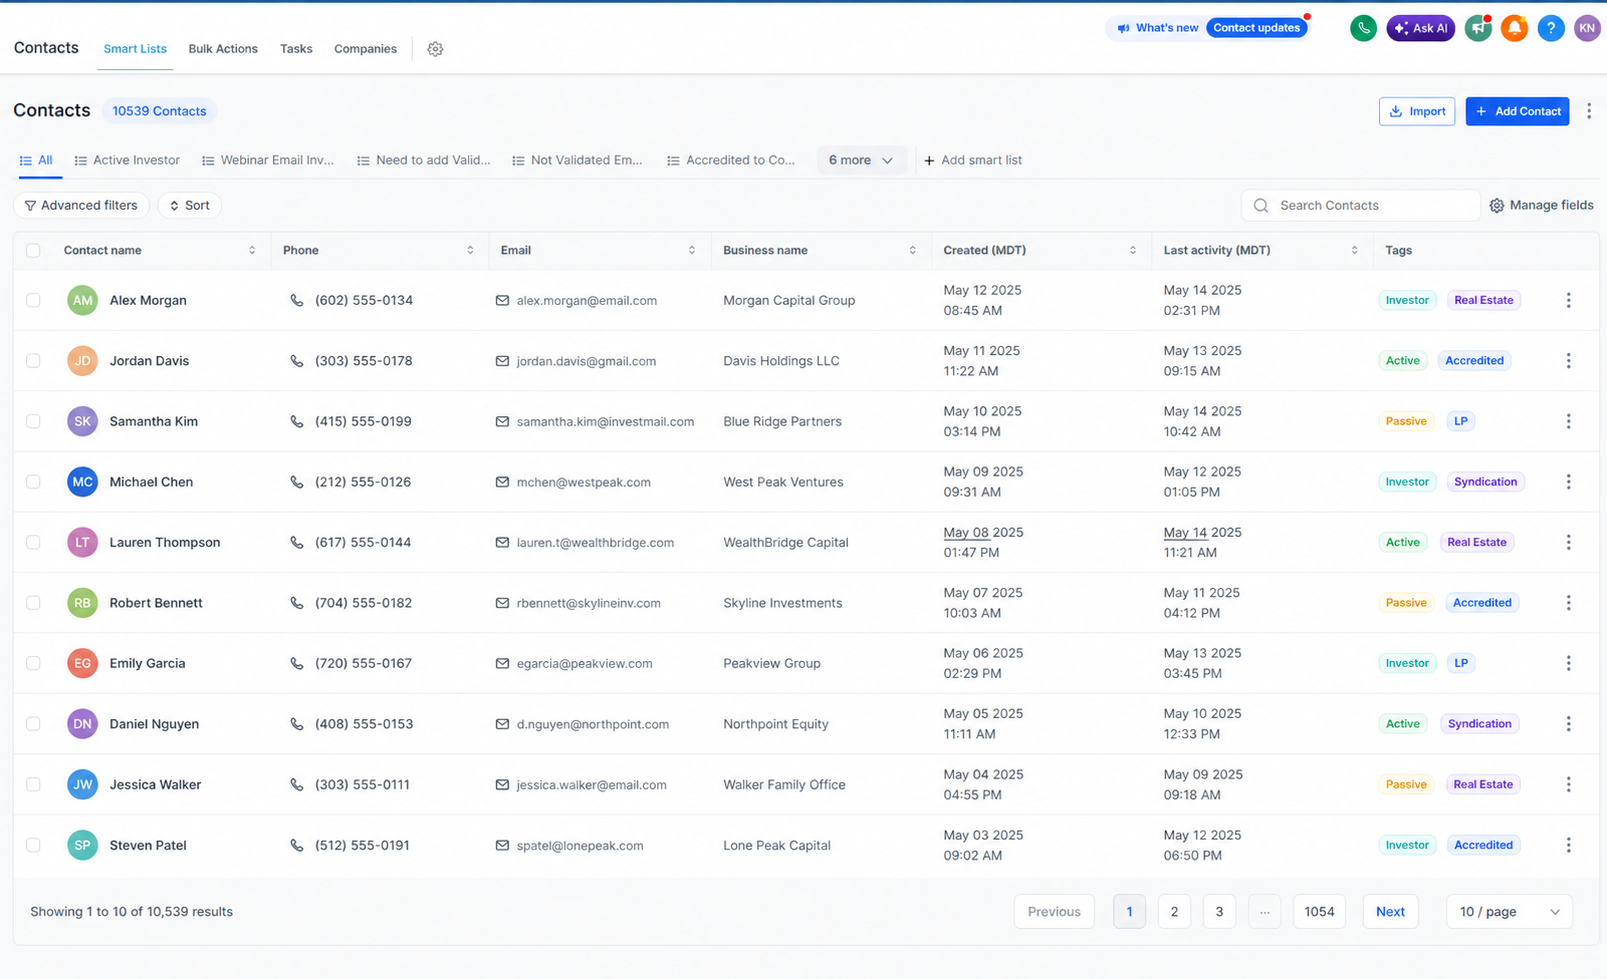Switch to the Bulk Actions tab
1607x979 pixels.
(x=223, y=49)
